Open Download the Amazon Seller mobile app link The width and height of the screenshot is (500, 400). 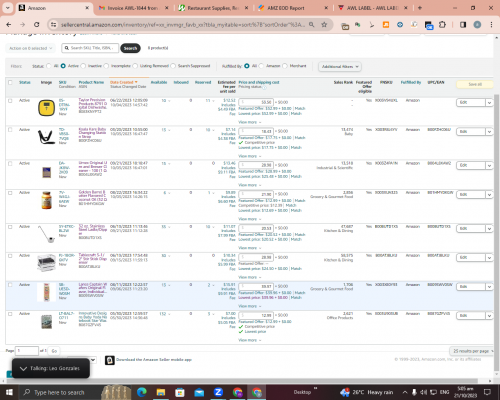154,360
